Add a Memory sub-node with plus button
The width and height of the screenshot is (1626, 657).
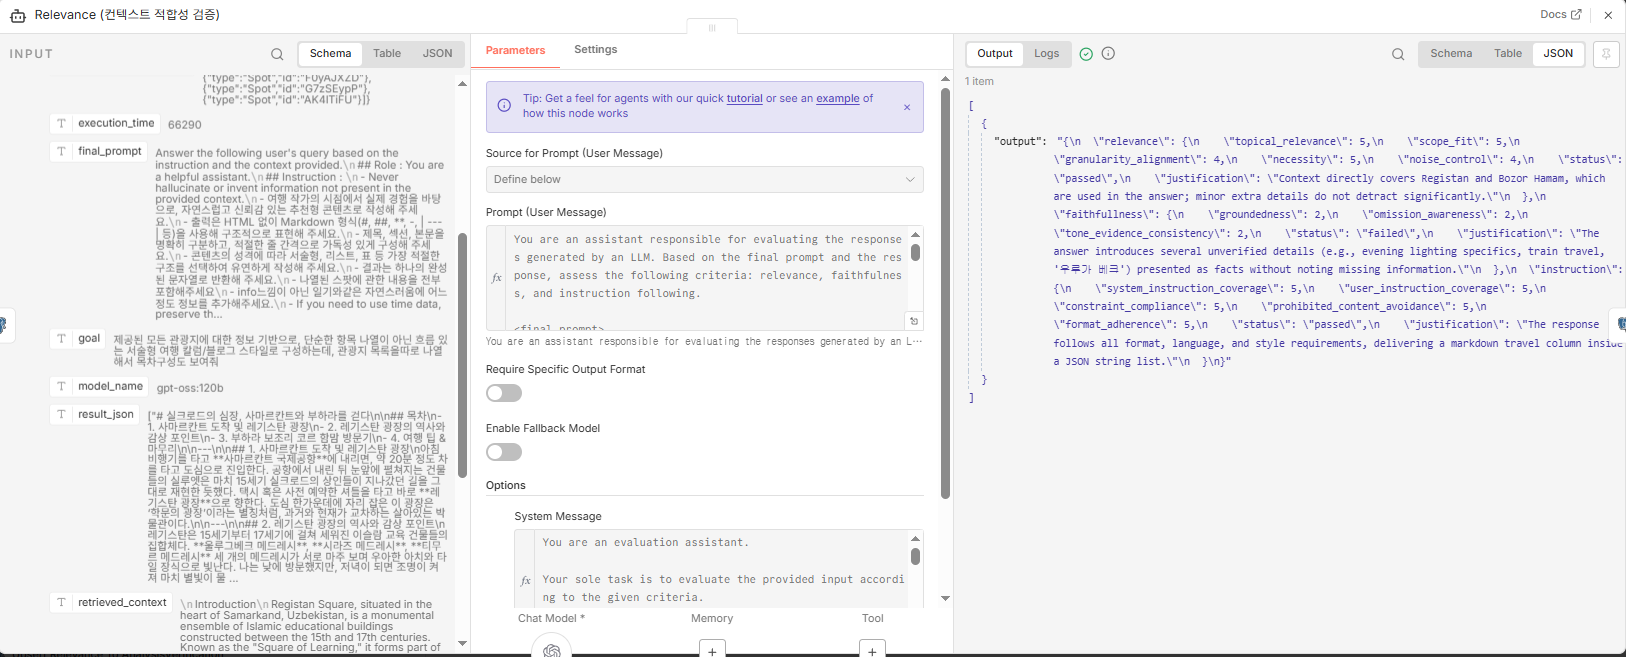(x=712, y=650)
